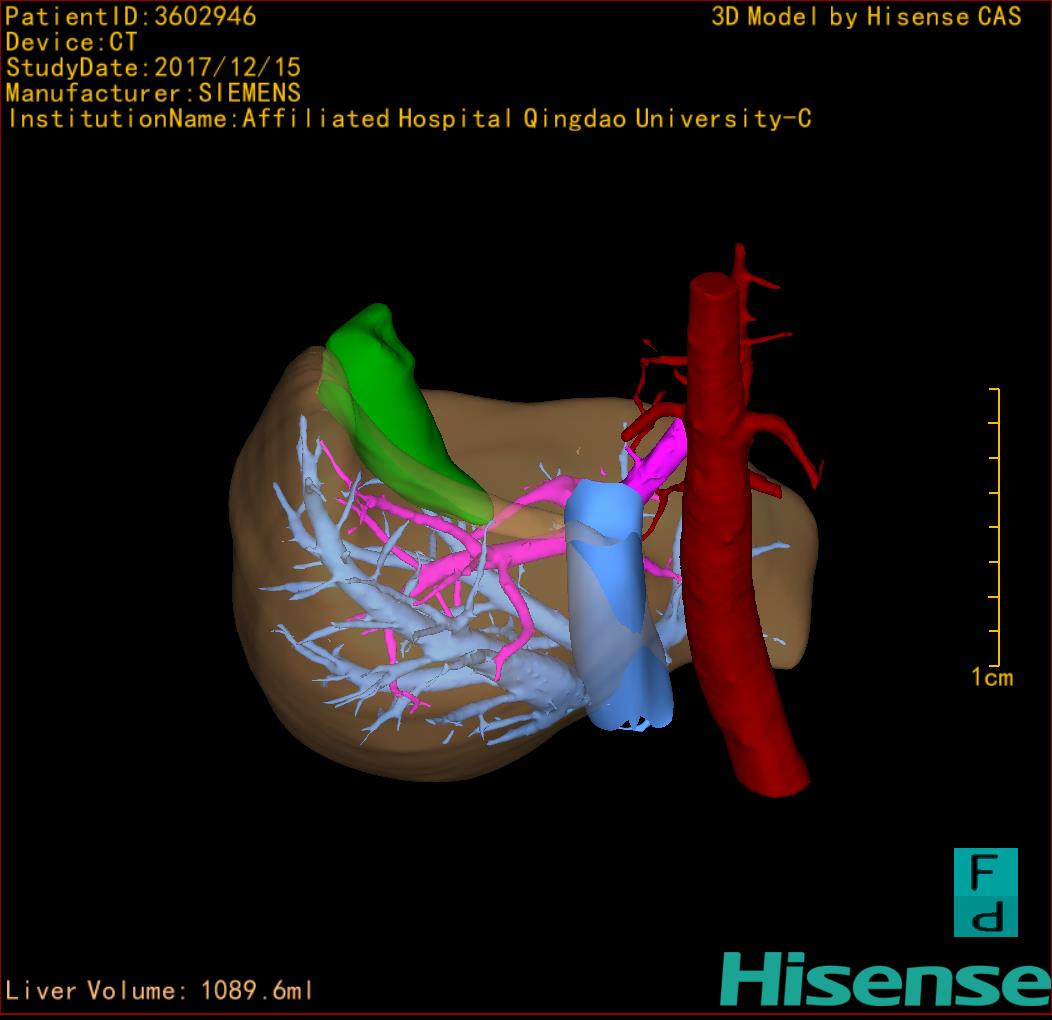The image size is (1052, 1020).
Task: Click the InstitutionName Affiliated Hospital Qingdao University text
Action: coord(409,119)
